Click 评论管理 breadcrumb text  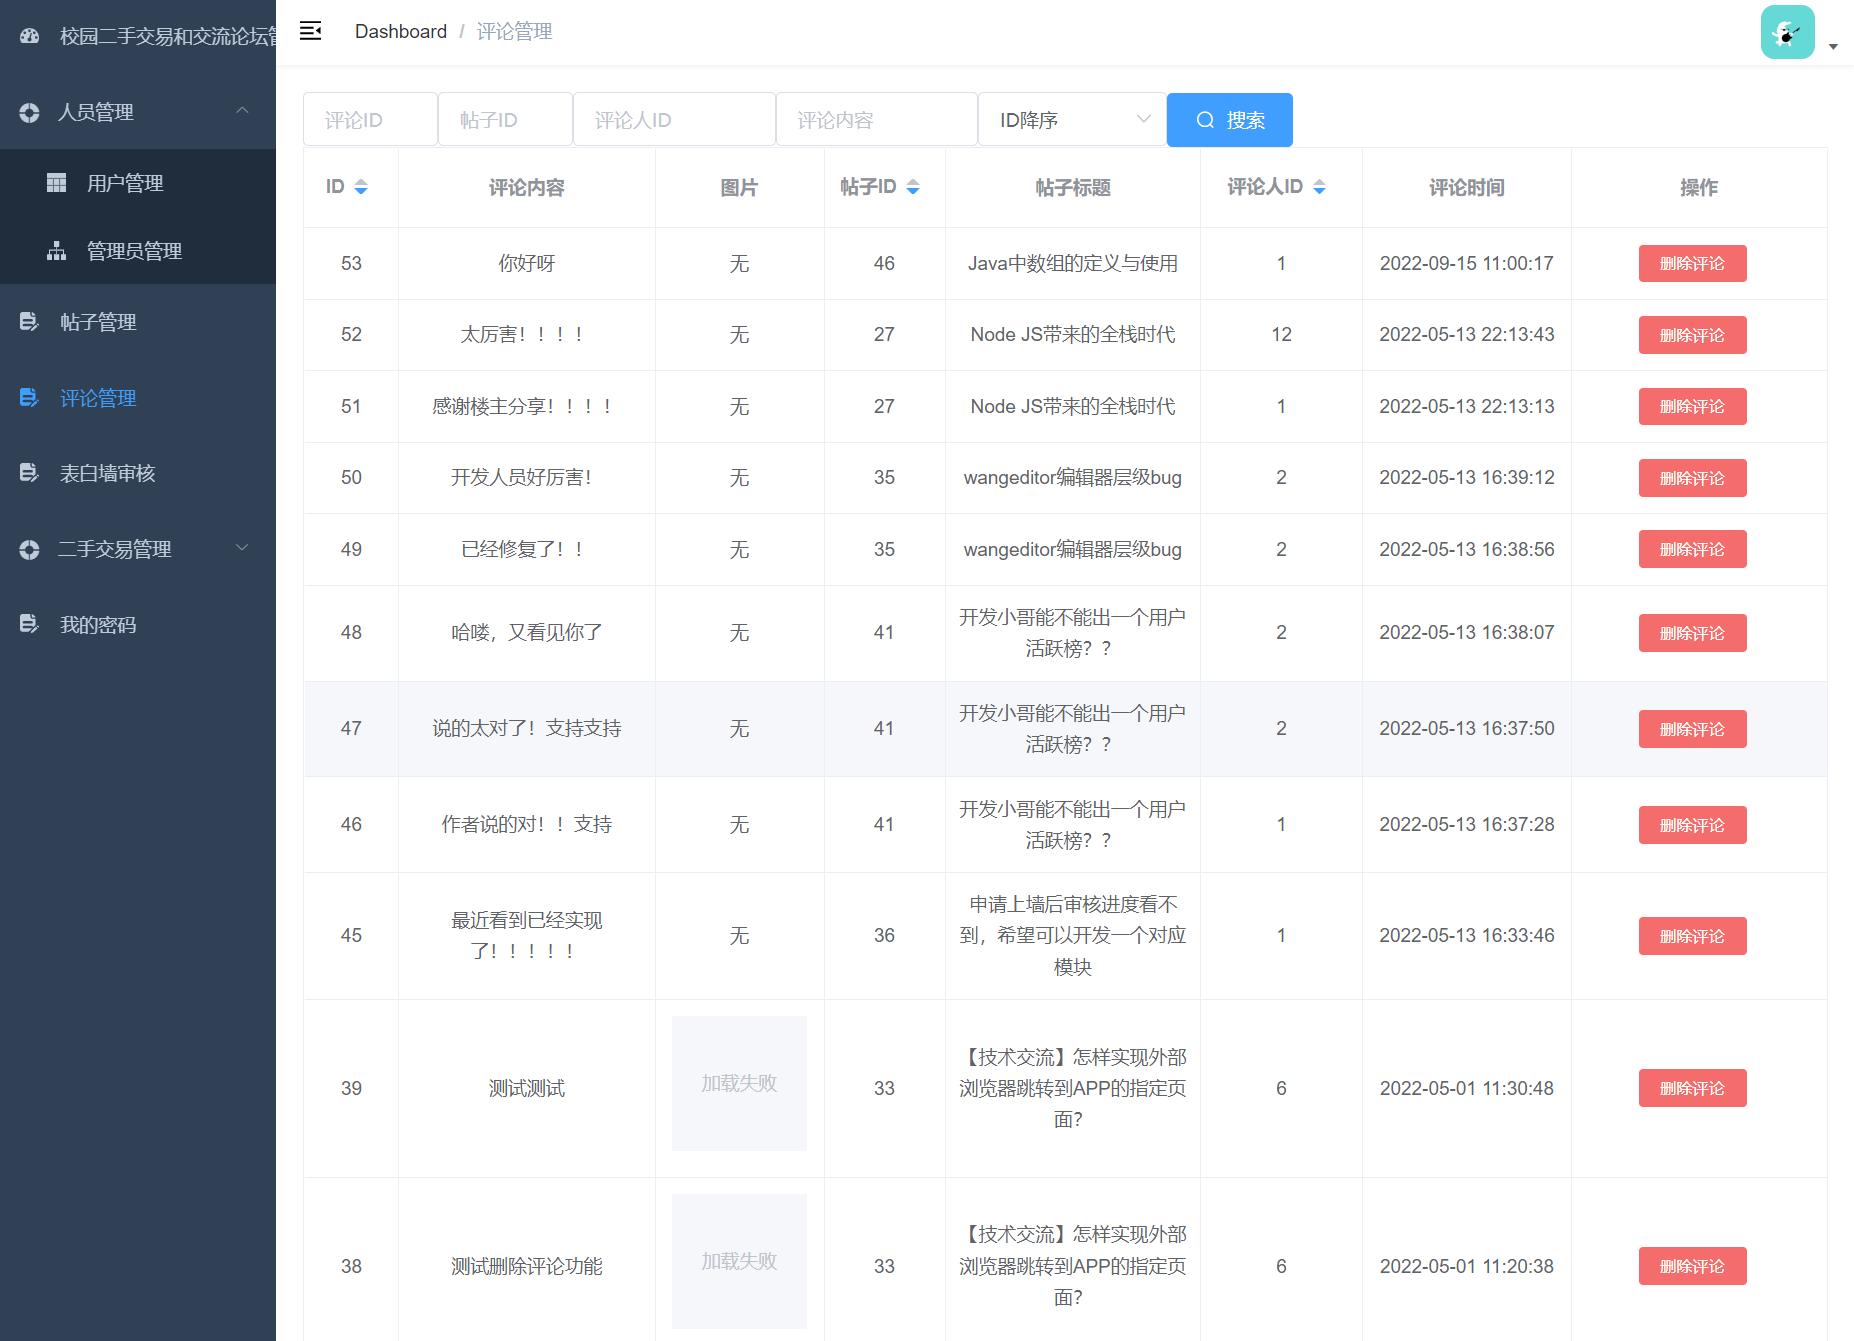[x=514, y=31]
